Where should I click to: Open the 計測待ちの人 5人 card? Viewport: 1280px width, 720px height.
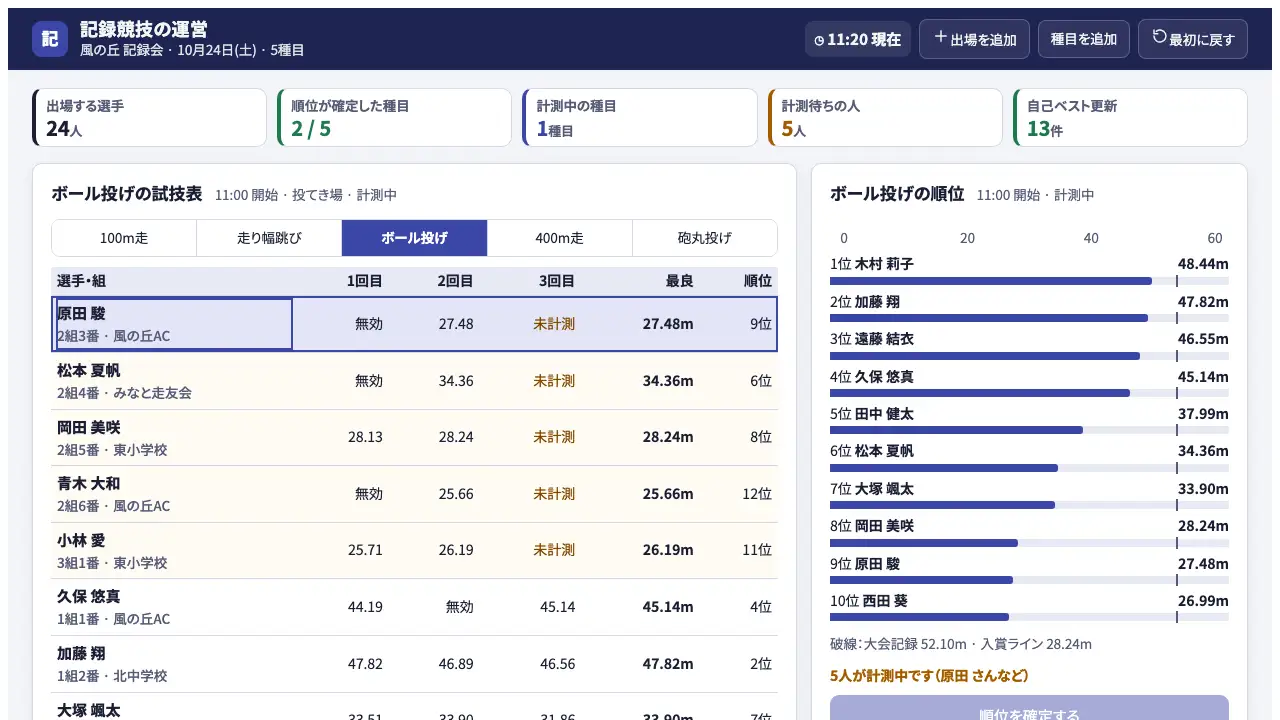[x=885, y=117]
